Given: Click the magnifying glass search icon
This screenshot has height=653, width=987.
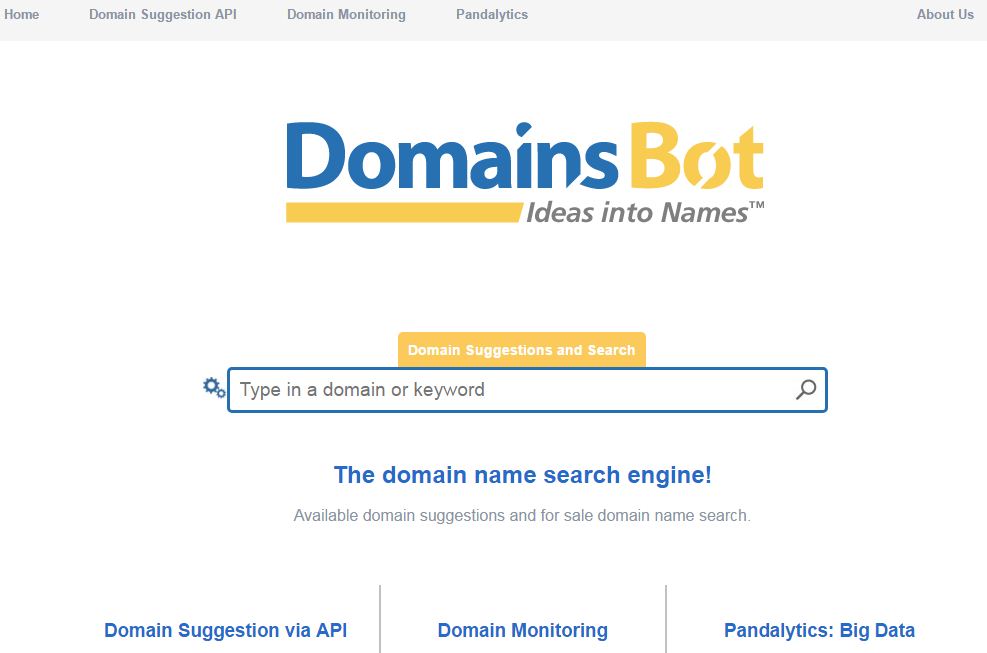Looking at the screenshot, I should [x=806, y=390].
